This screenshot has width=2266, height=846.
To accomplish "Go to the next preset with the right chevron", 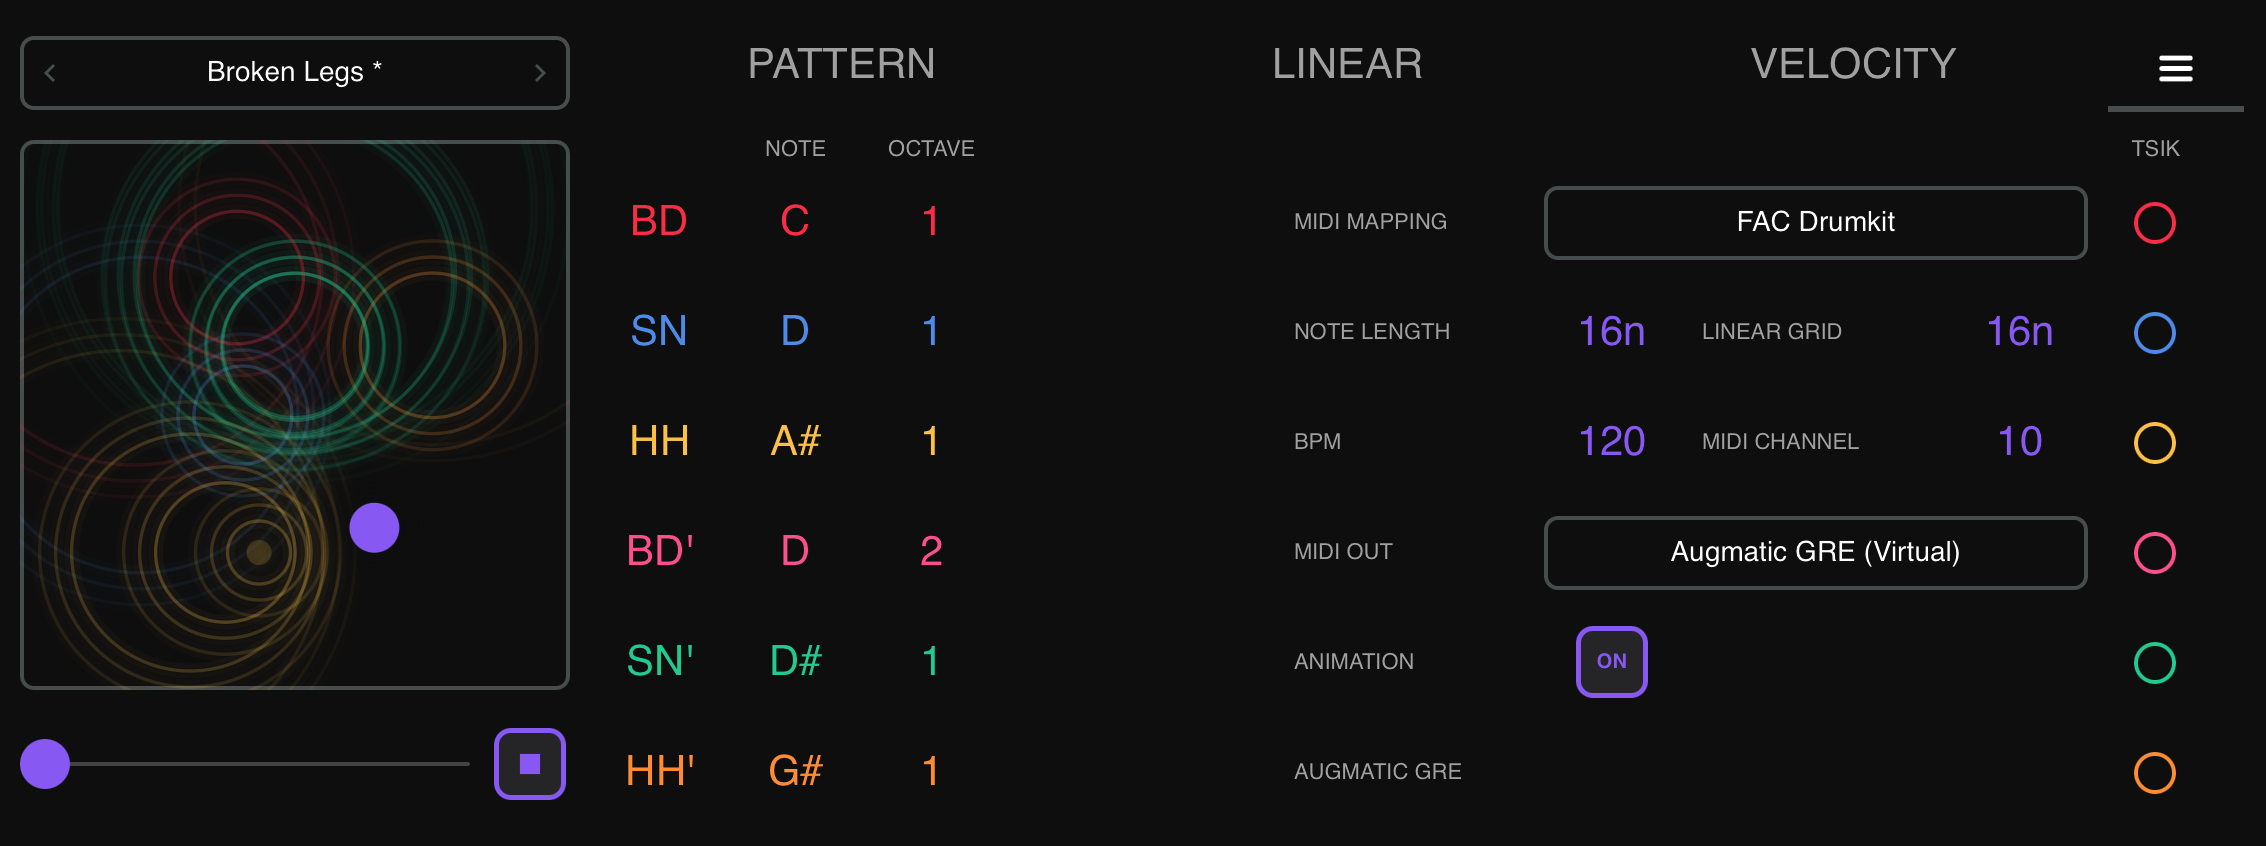I will coord(541,72).
